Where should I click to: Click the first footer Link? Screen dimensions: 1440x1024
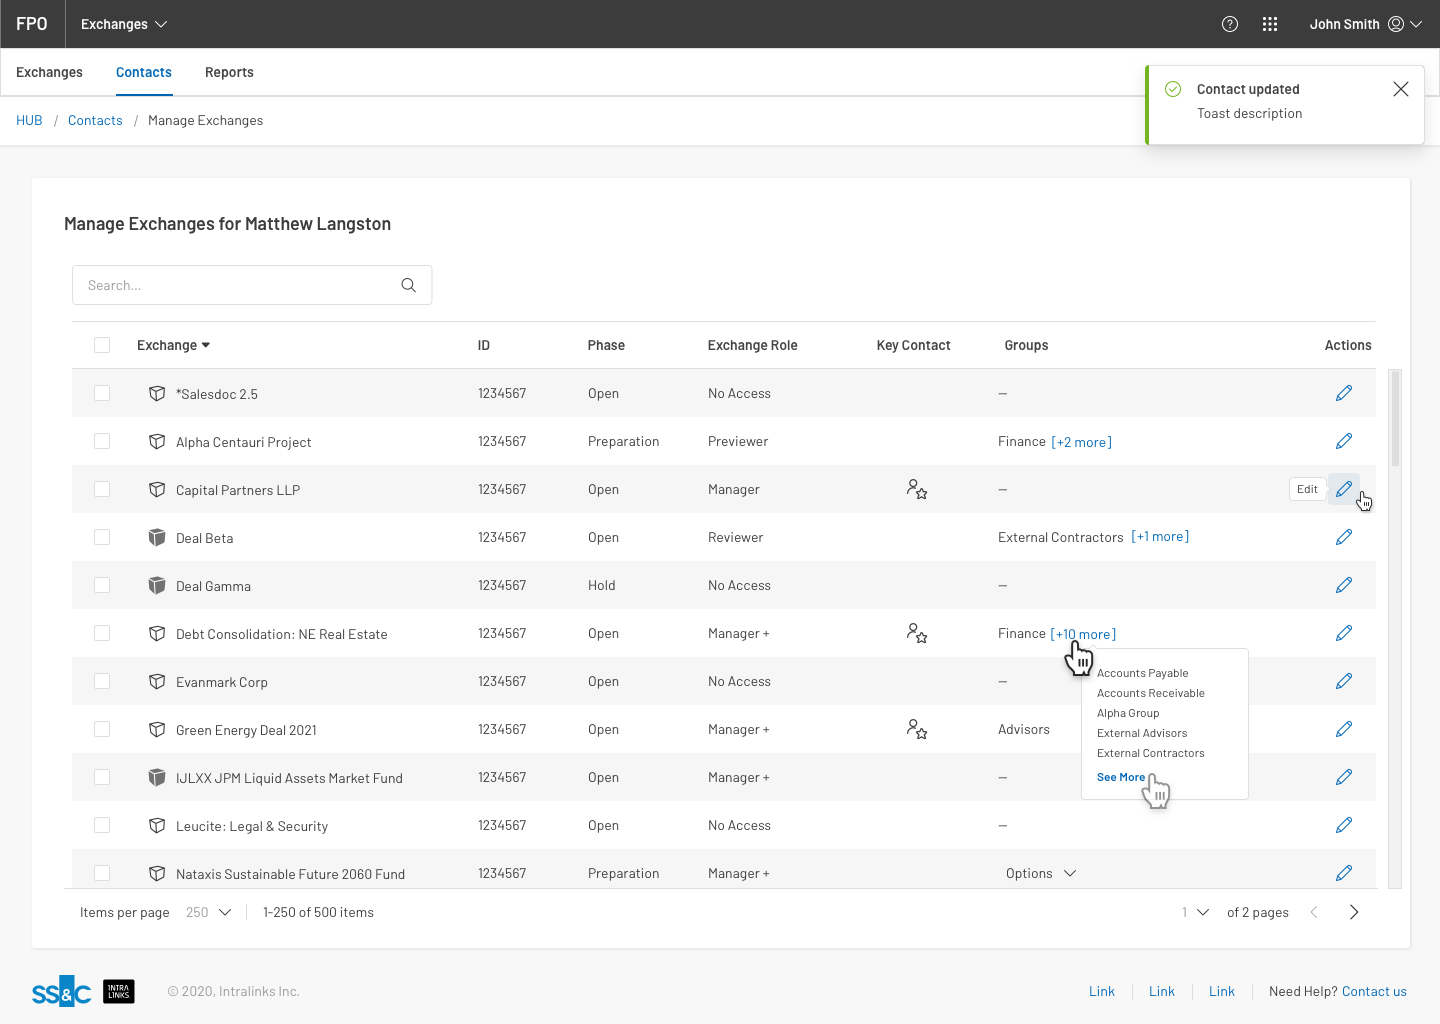(1102, 991)
